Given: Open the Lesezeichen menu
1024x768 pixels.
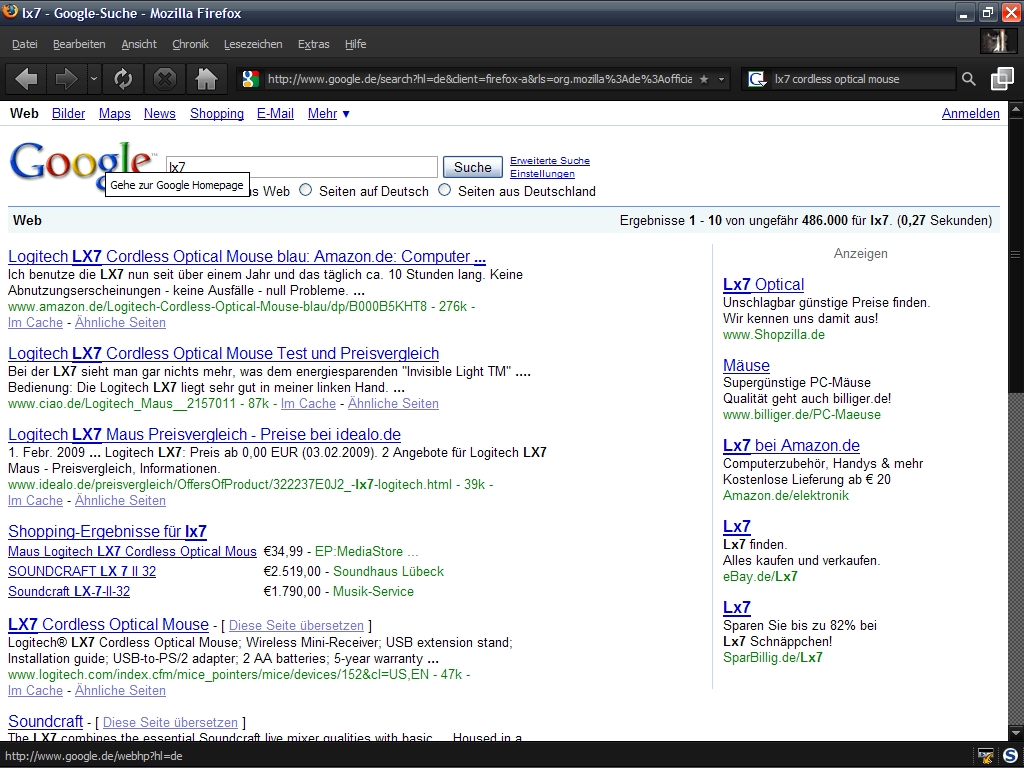Looking at the screenshot, I should coord(253,44).
